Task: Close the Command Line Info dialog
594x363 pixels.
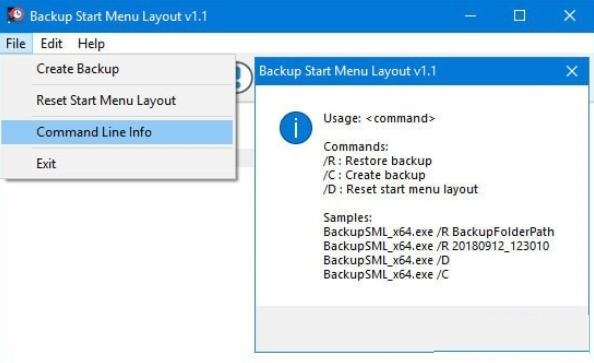Action: click(572, 71)
